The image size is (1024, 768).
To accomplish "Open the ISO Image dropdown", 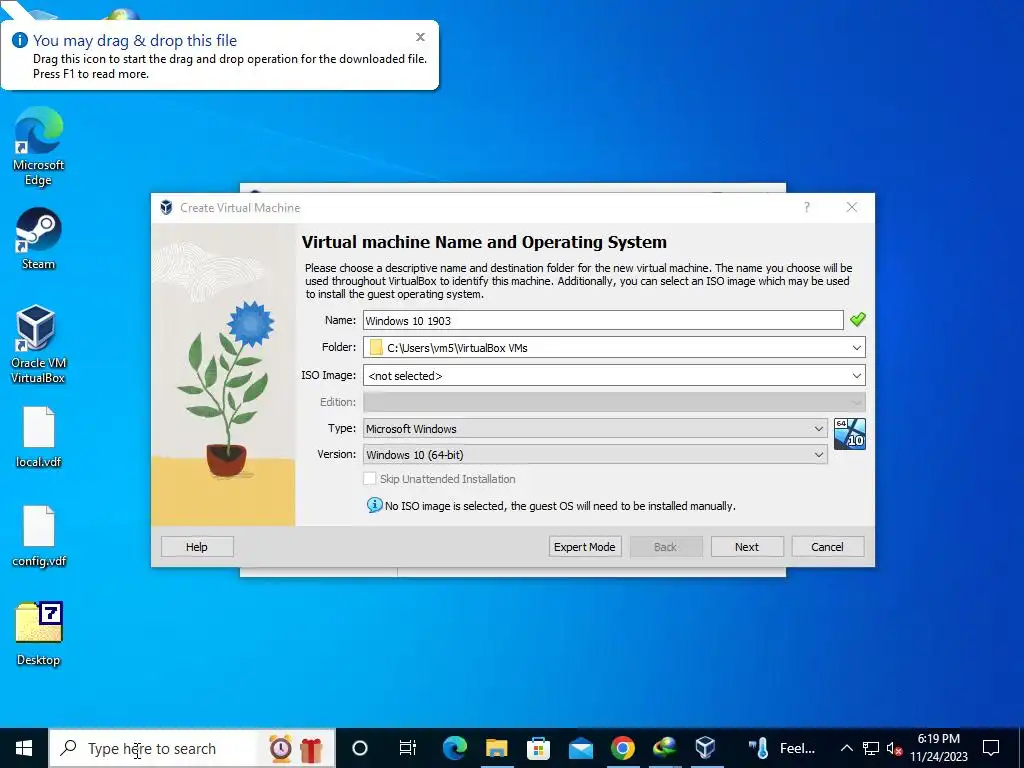I will 857,376.
